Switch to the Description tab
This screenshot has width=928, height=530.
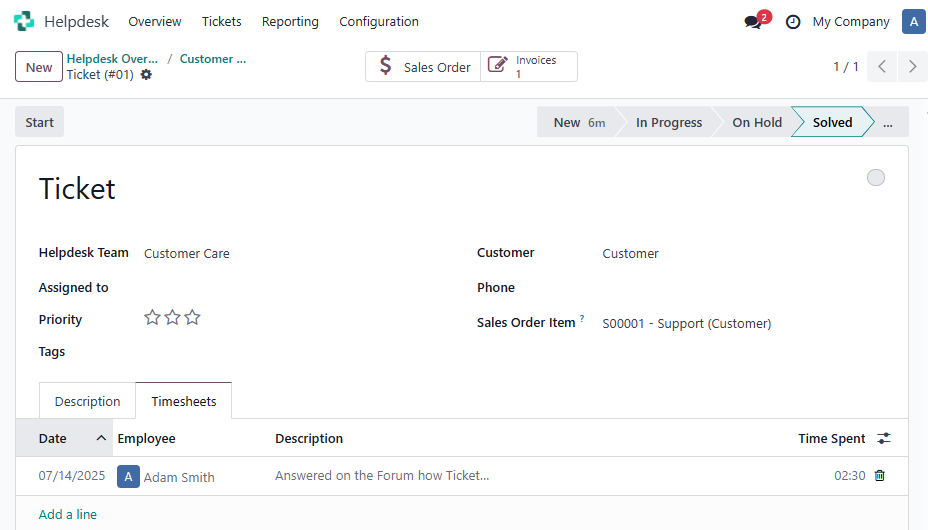click(x=87, y=401)
